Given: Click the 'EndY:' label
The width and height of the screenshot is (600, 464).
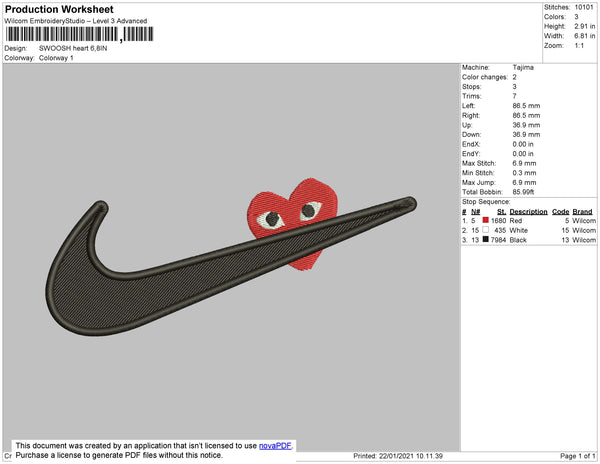Looking at the screenshot, I should point(471,154).
